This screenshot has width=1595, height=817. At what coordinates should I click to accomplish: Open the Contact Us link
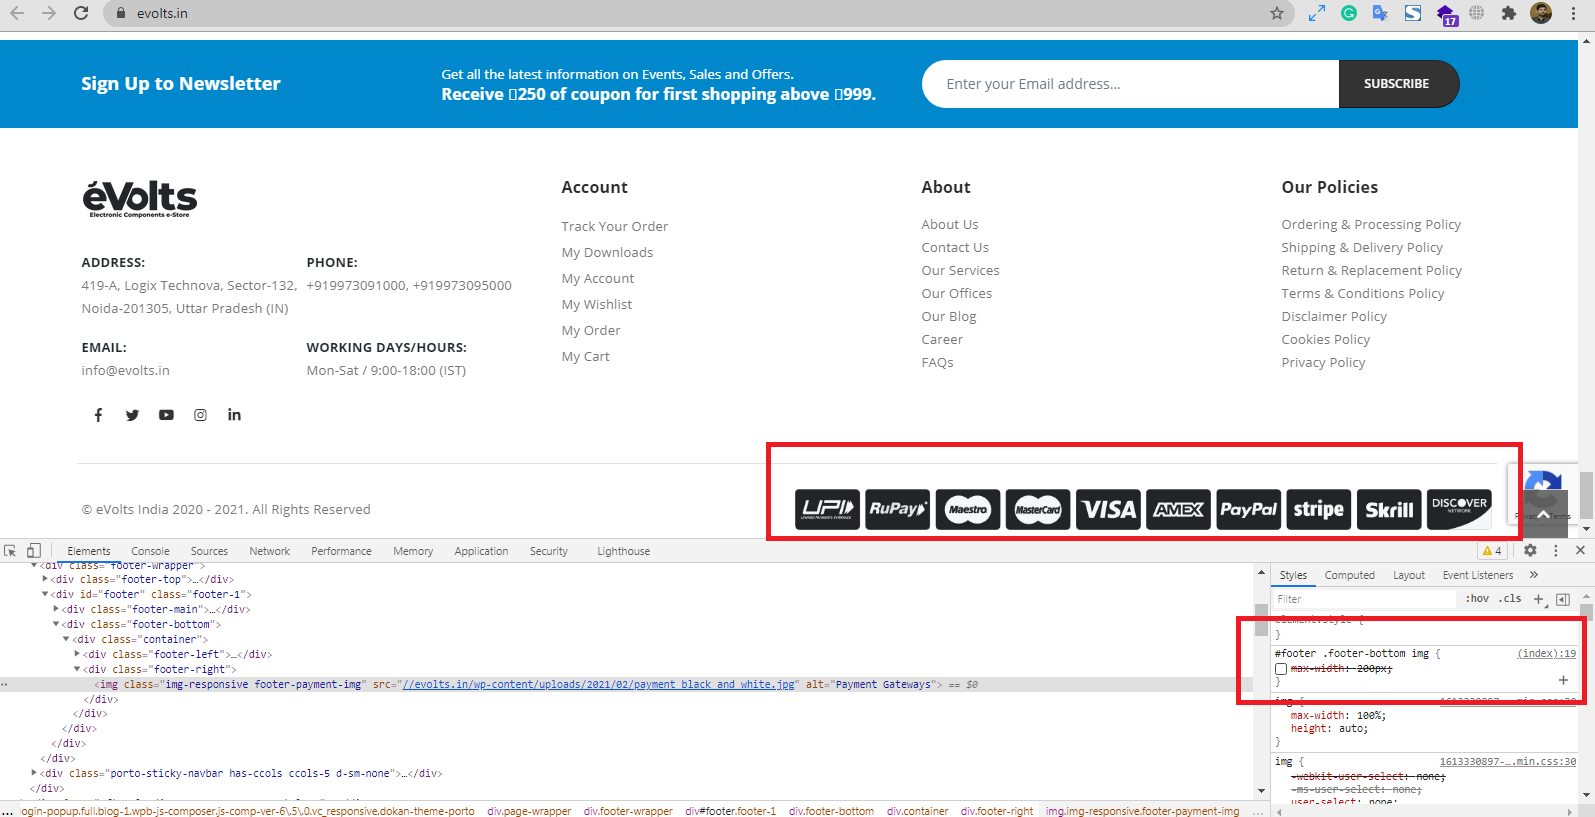pyautogui.click(x=955, y=248)
